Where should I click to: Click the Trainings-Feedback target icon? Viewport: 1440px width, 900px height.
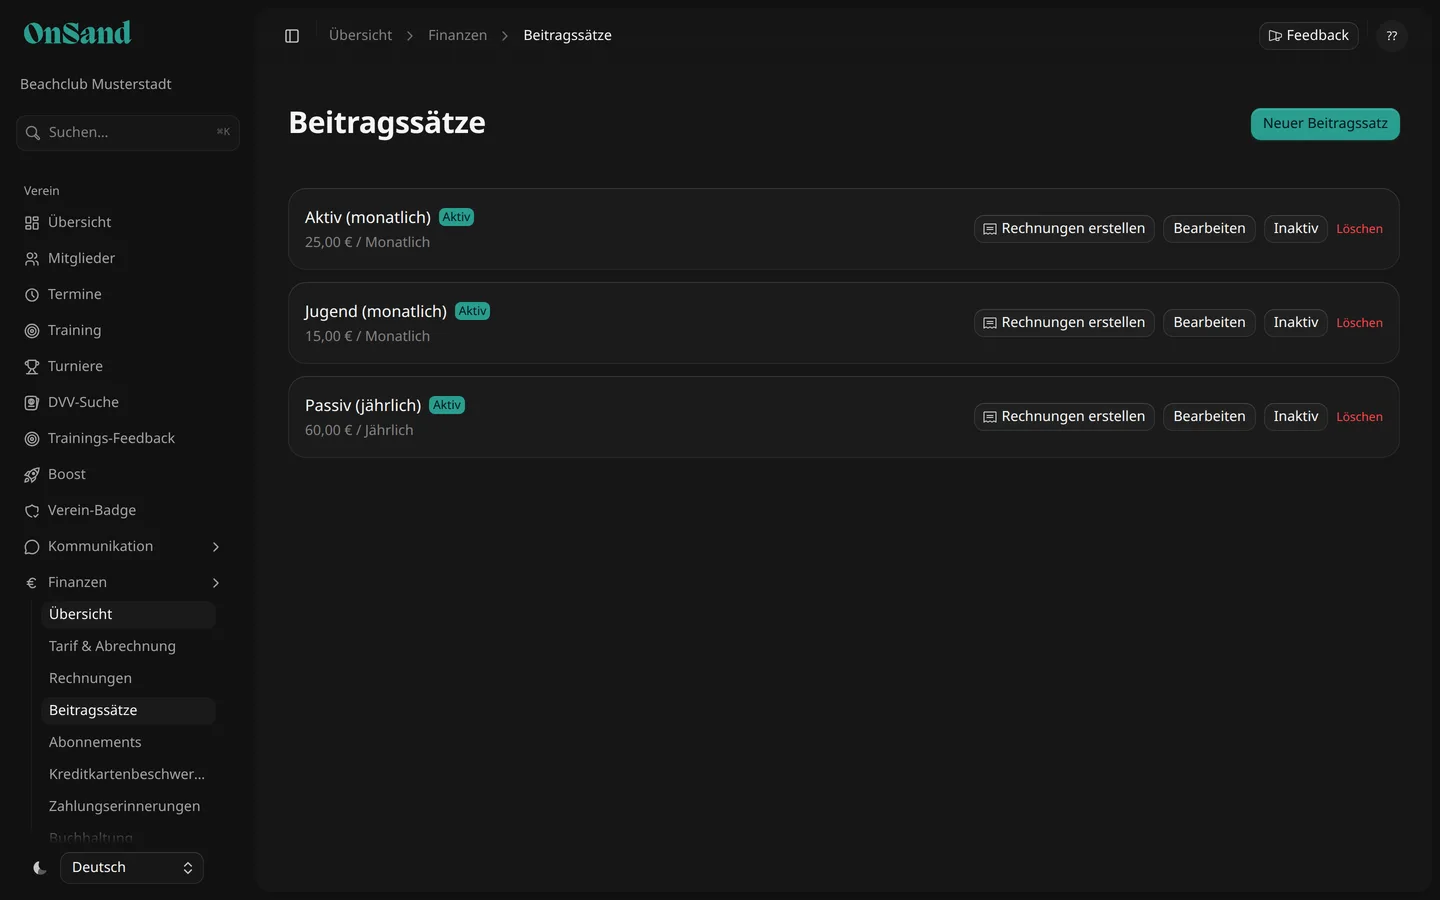pyautogui.click(x=32, y=439)
